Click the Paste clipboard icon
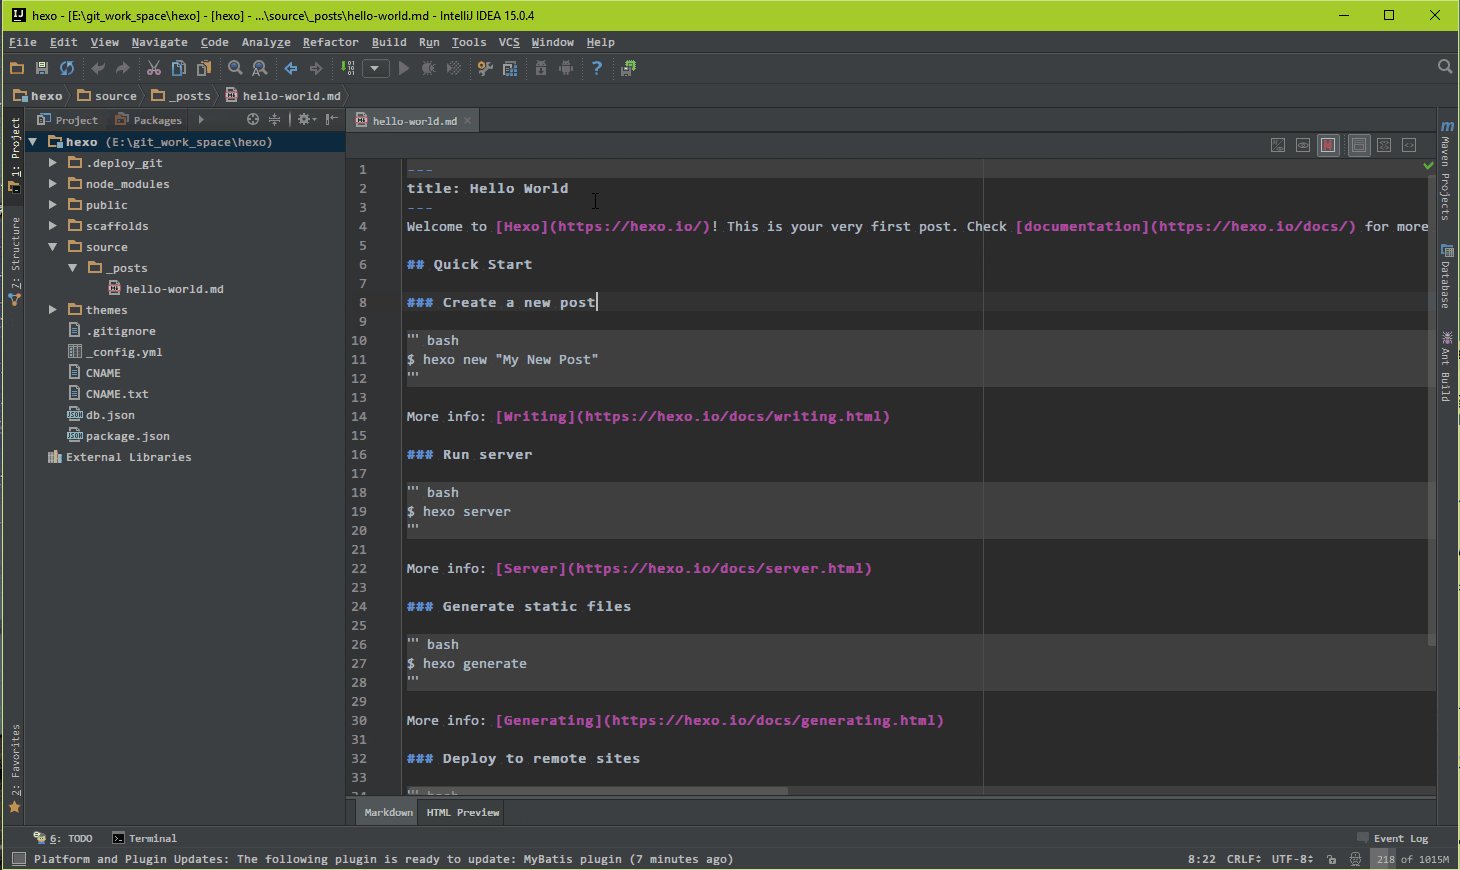 [204, 68]
